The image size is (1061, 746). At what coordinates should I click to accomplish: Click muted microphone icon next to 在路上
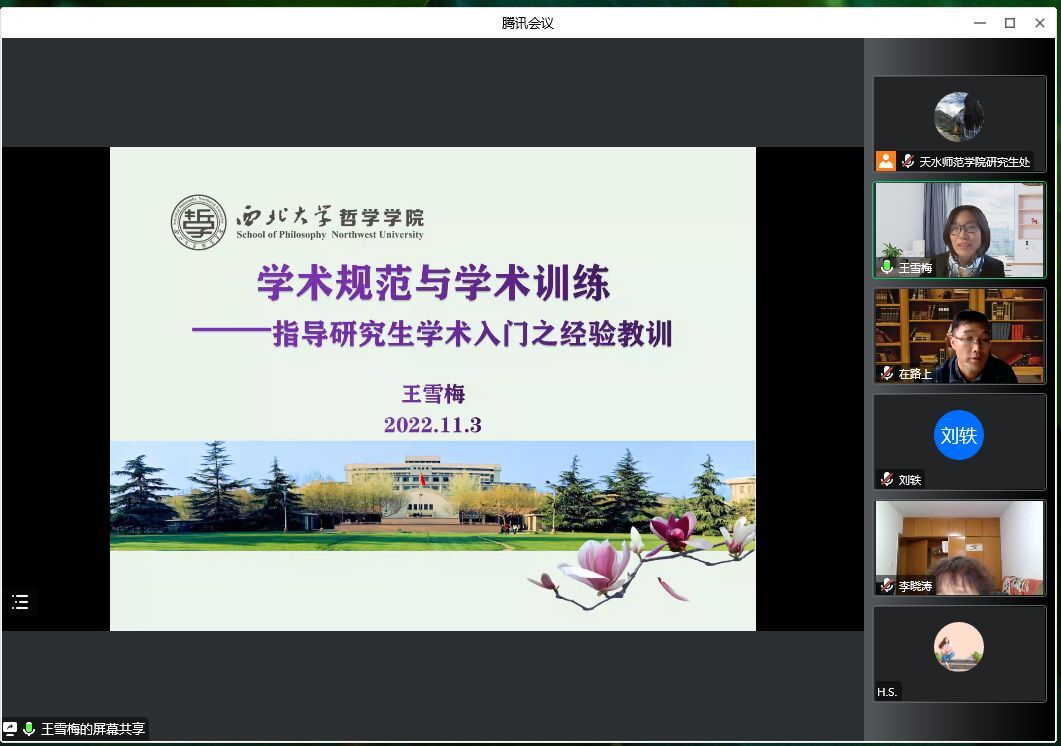886,373
